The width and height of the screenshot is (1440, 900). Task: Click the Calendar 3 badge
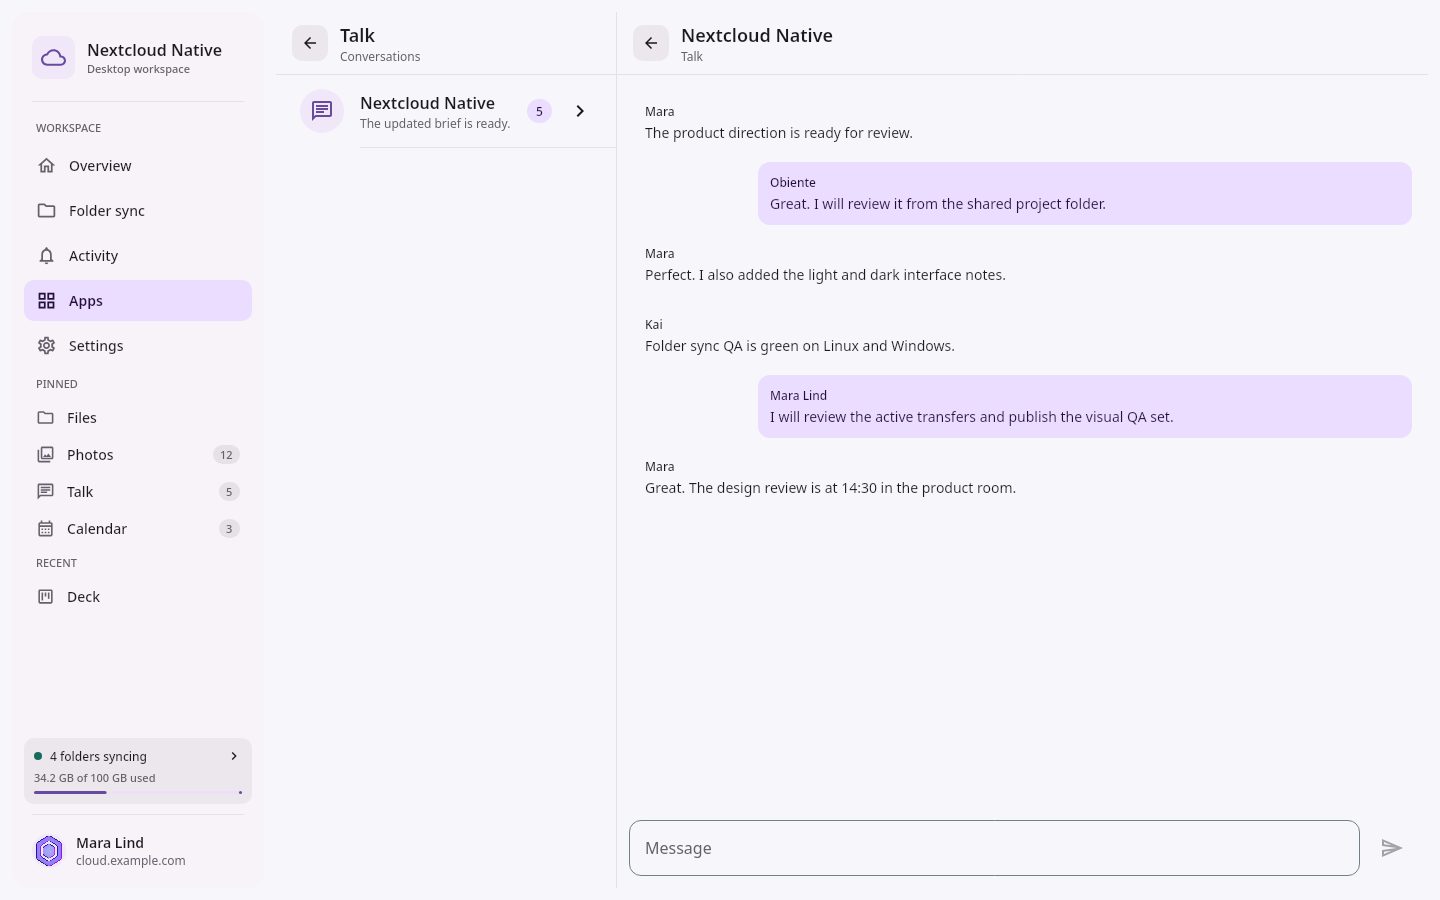click(x=229, y=529)
